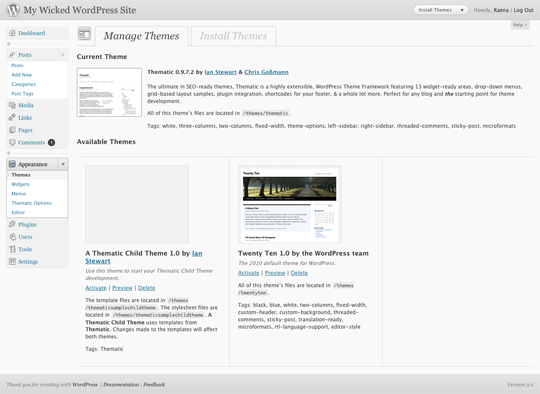The width and height of the screenshot is (540, 394).
Task: Click the Install Themes top button
Action: tap(435, 10)
